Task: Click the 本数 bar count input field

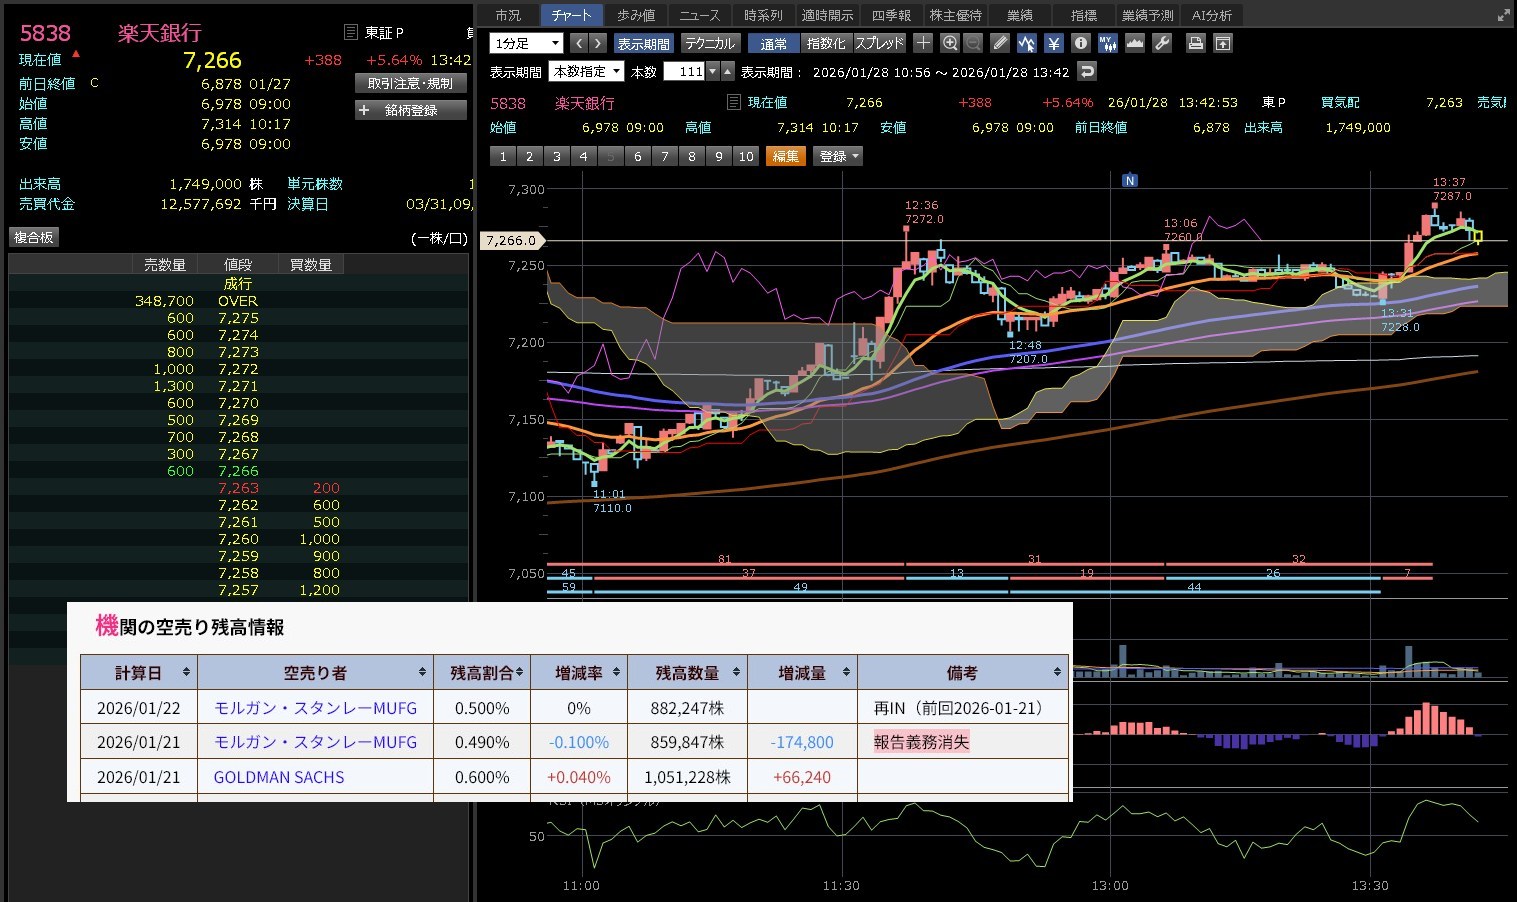Action: (685, 71)
